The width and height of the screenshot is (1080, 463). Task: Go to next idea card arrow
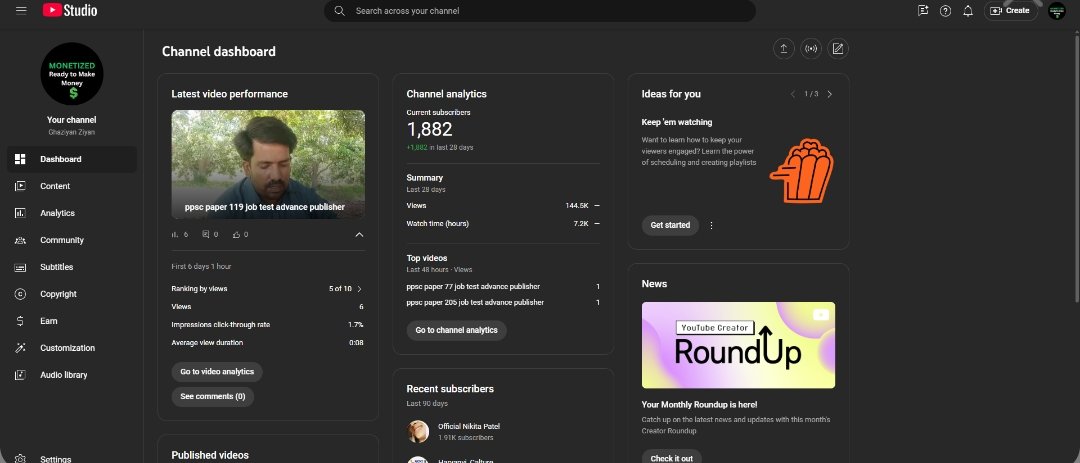[829, 94]
